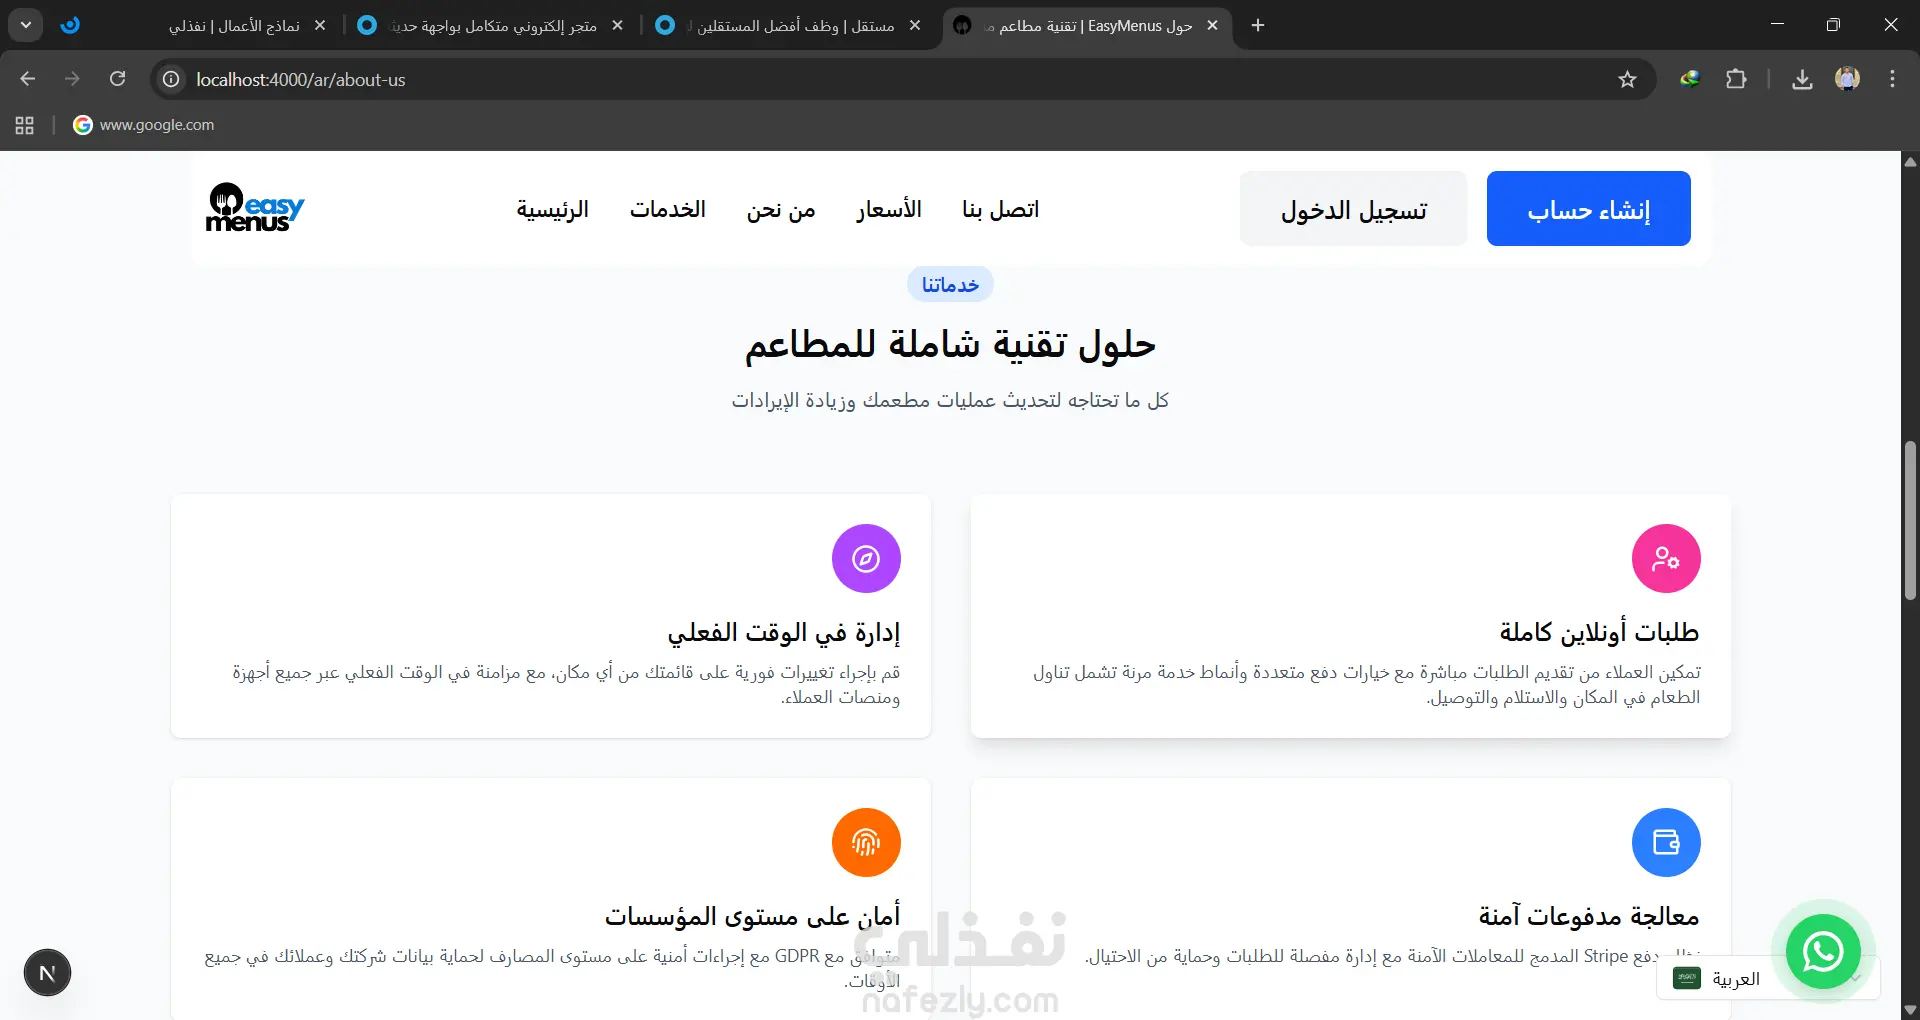Screen dimensions: 1920x1020
Task: Click the خدماتنا badge
Action: (950, 284)
